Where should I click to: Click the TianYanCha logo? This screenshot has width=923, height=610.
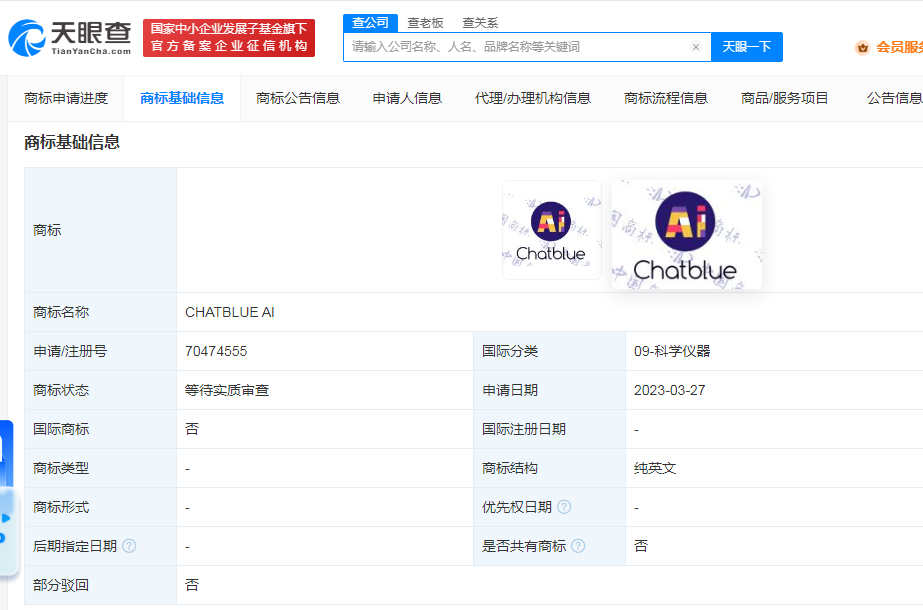pyautogui.click(x=69, y=38)
